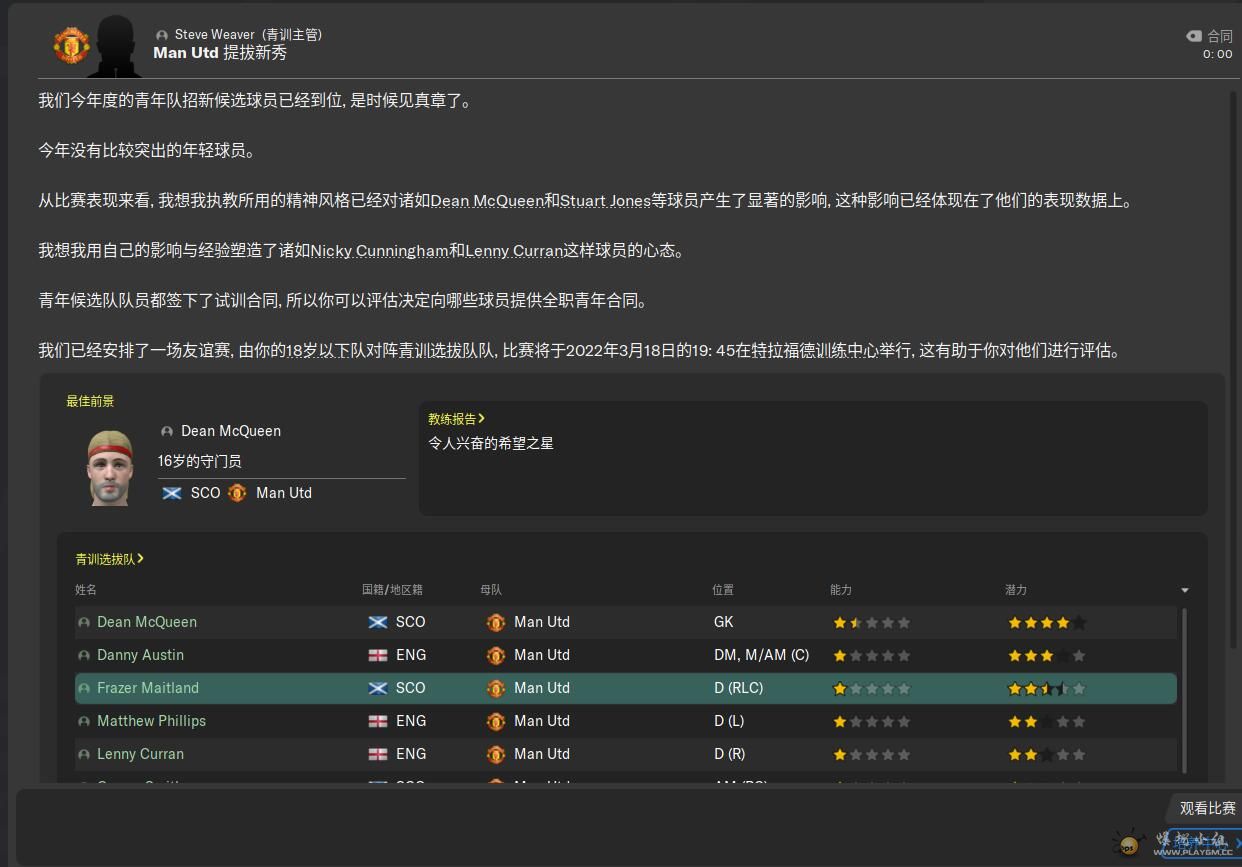1242x867 pixels.
Task: Click Danny Austin's ability star rating
Action: point(872,655)
